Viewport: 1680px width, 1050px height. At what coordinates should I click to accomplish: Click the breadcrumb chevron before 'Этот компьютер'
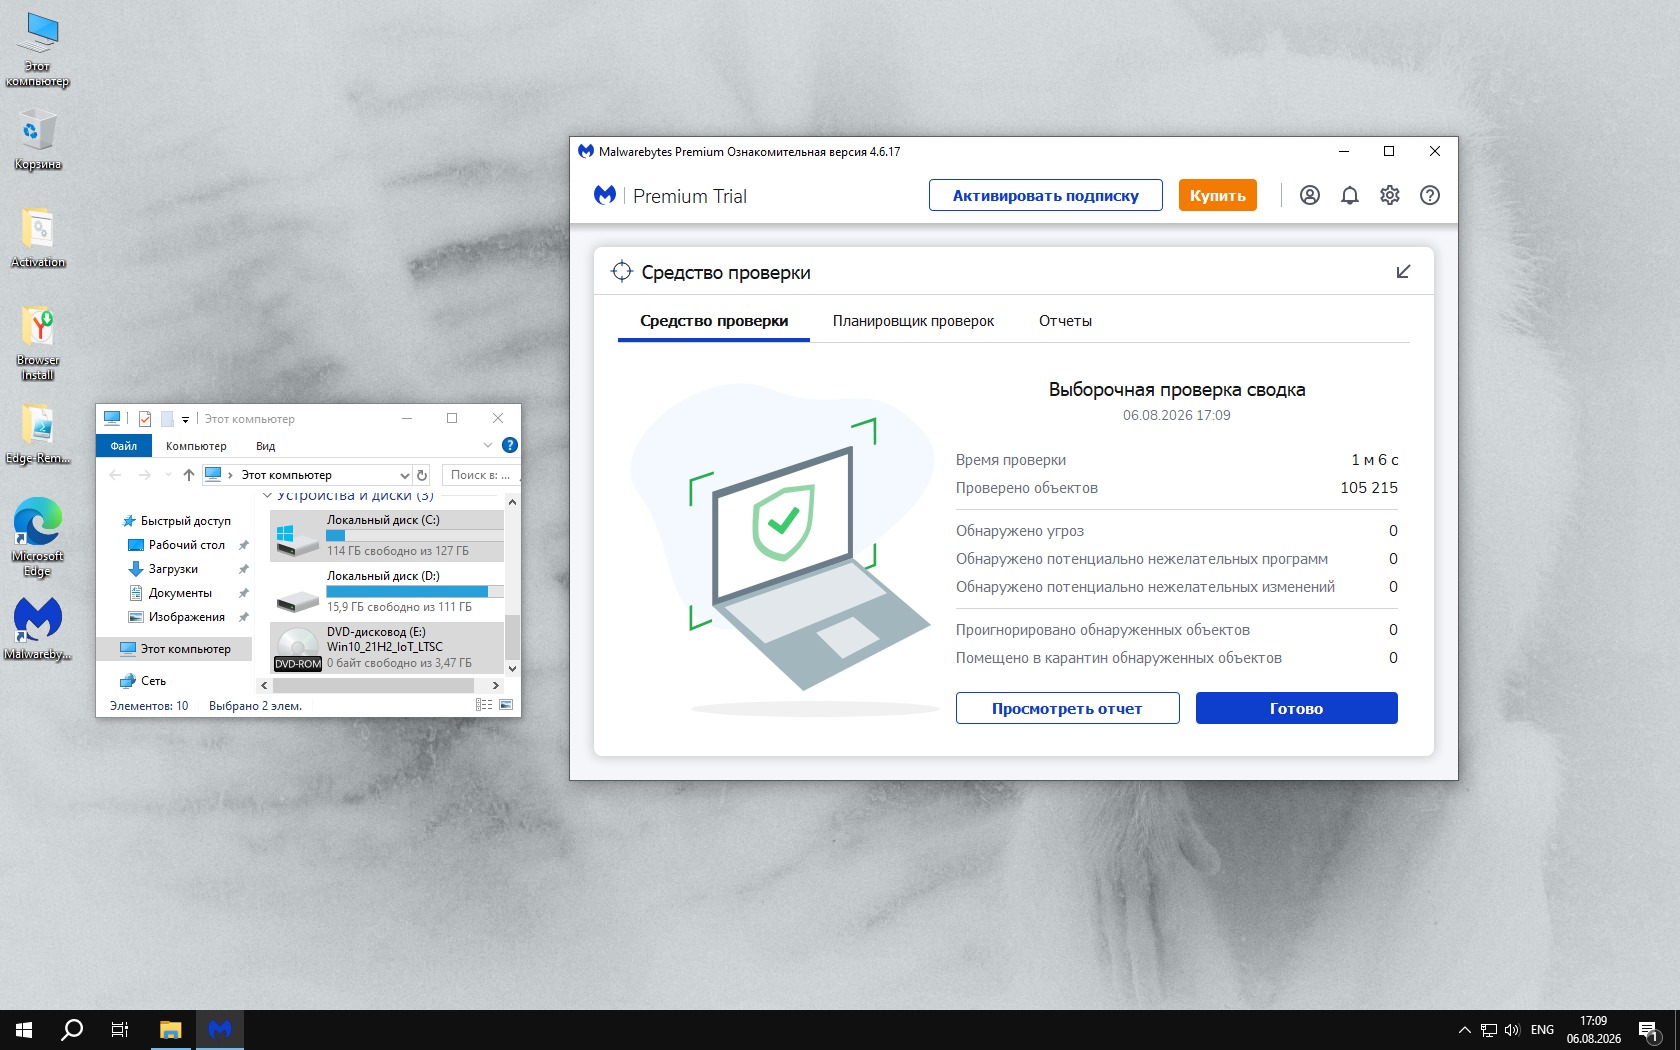pos(230,475)
